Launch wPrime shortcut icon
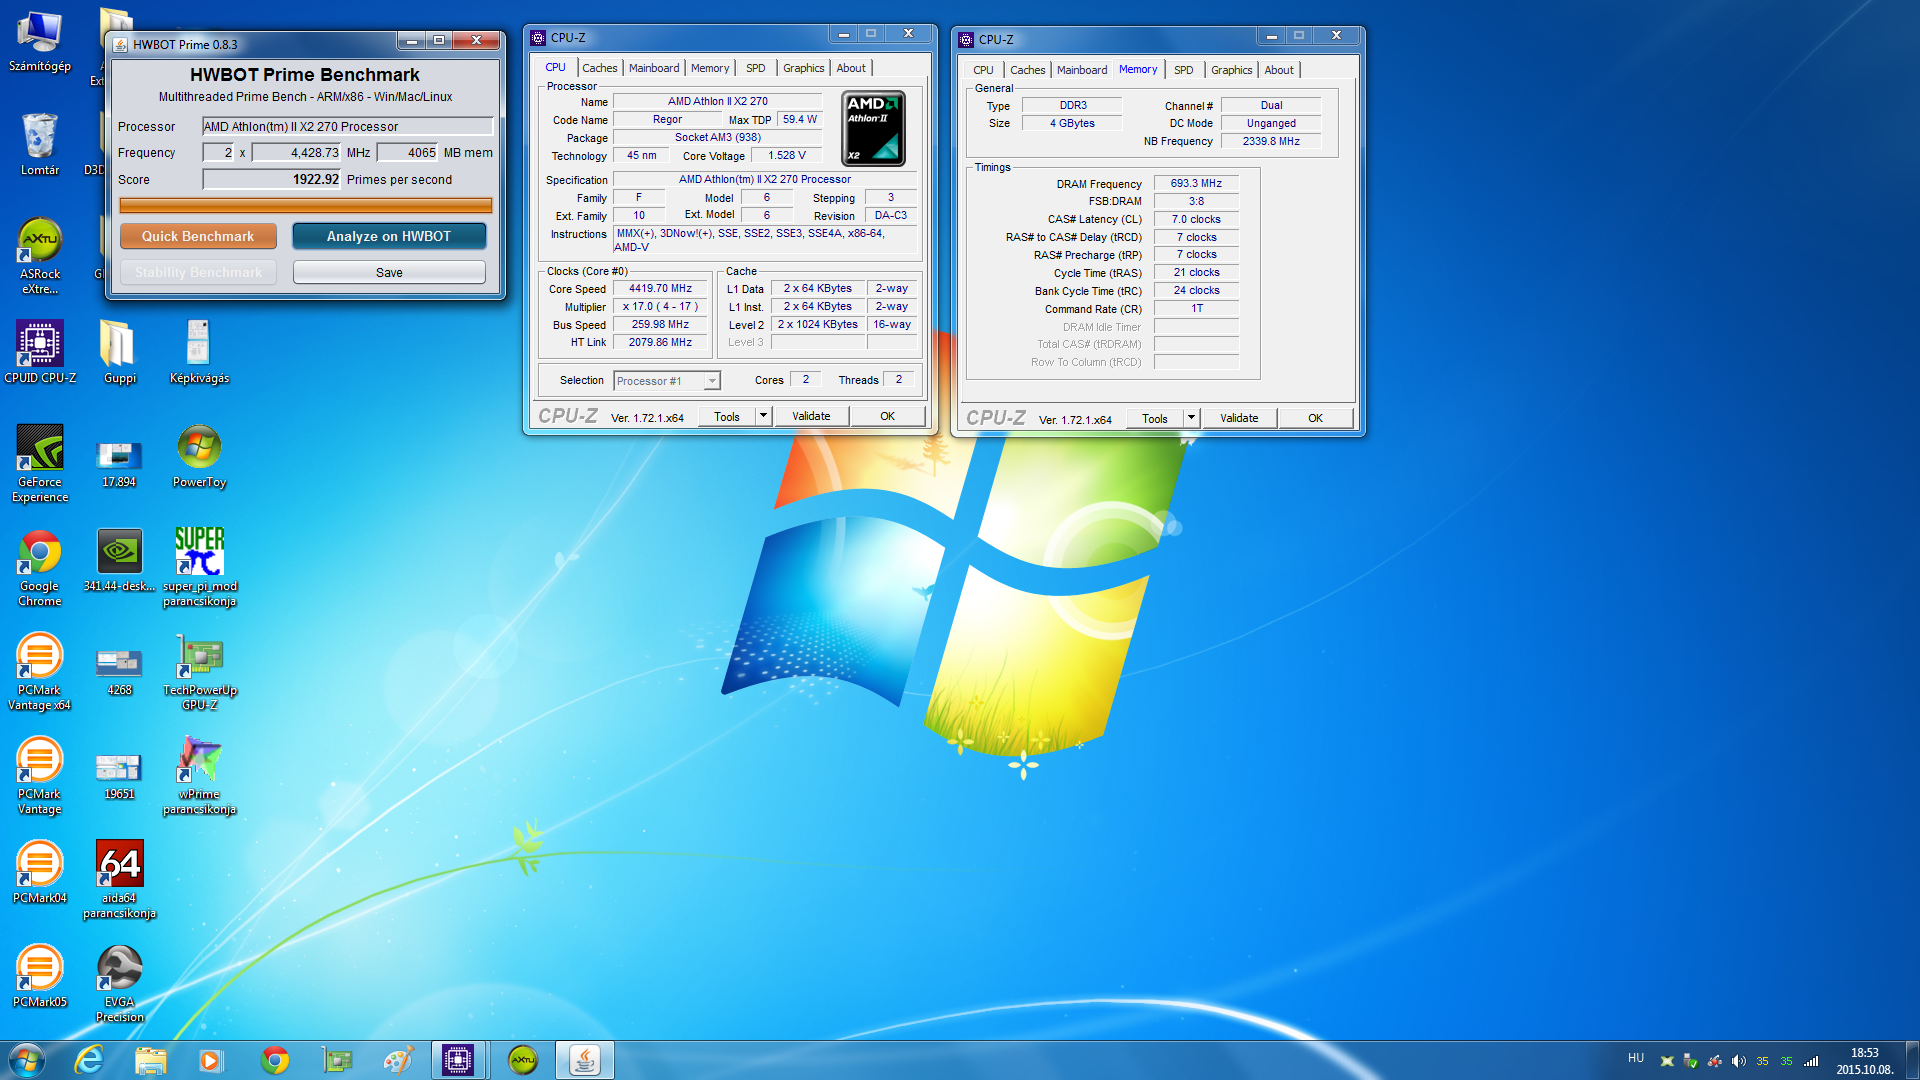This screenshot has height=1080, width=1920. click(199, 775)
